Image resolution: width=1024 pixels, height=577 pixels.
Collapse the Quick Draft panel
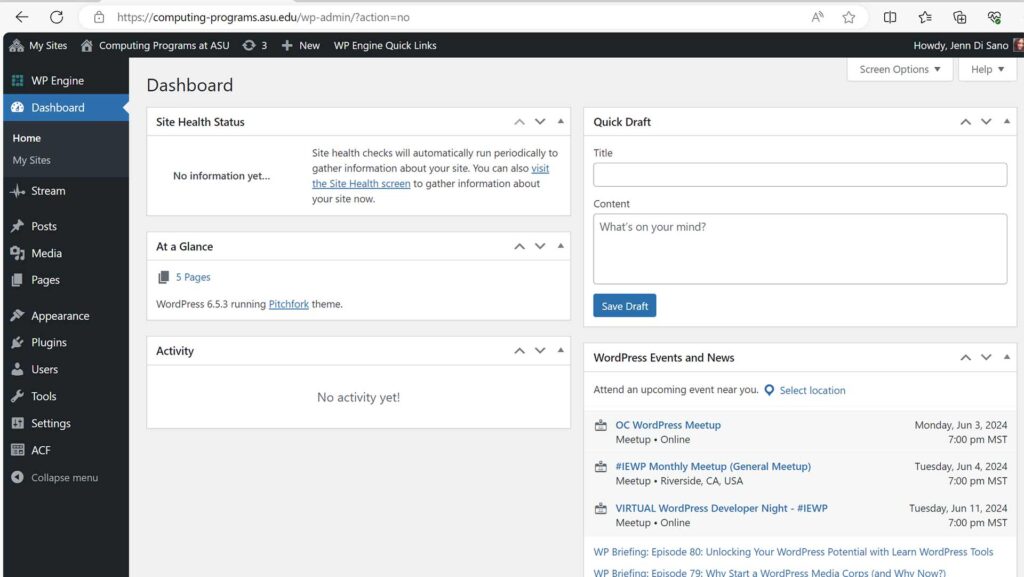[1006, 121]
